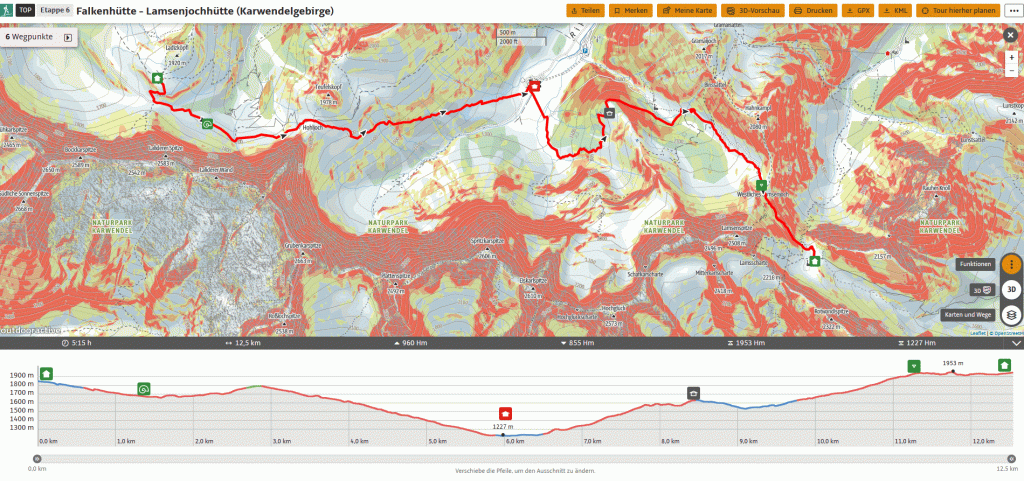Click the spiral waypoint icon in elevation profile
Image resolution: width=1024 pixels, height=481 pixels.
(x=144, y=389)
